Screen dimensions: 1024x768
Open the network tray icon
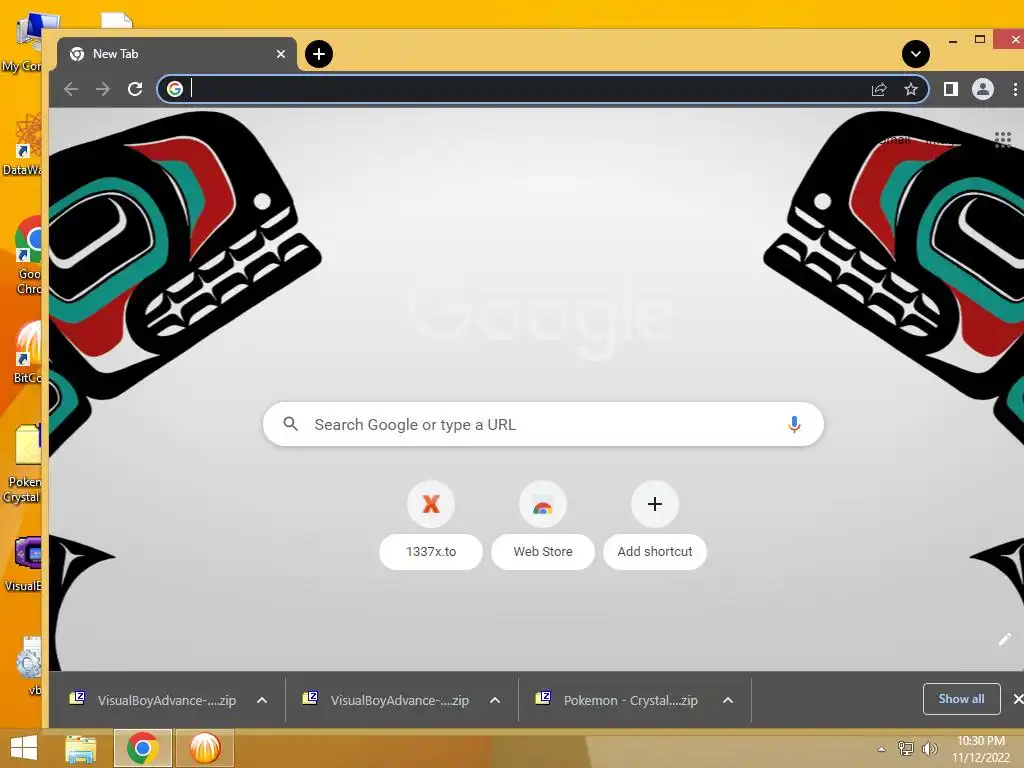pyautogui.click(x=906, y=748)
